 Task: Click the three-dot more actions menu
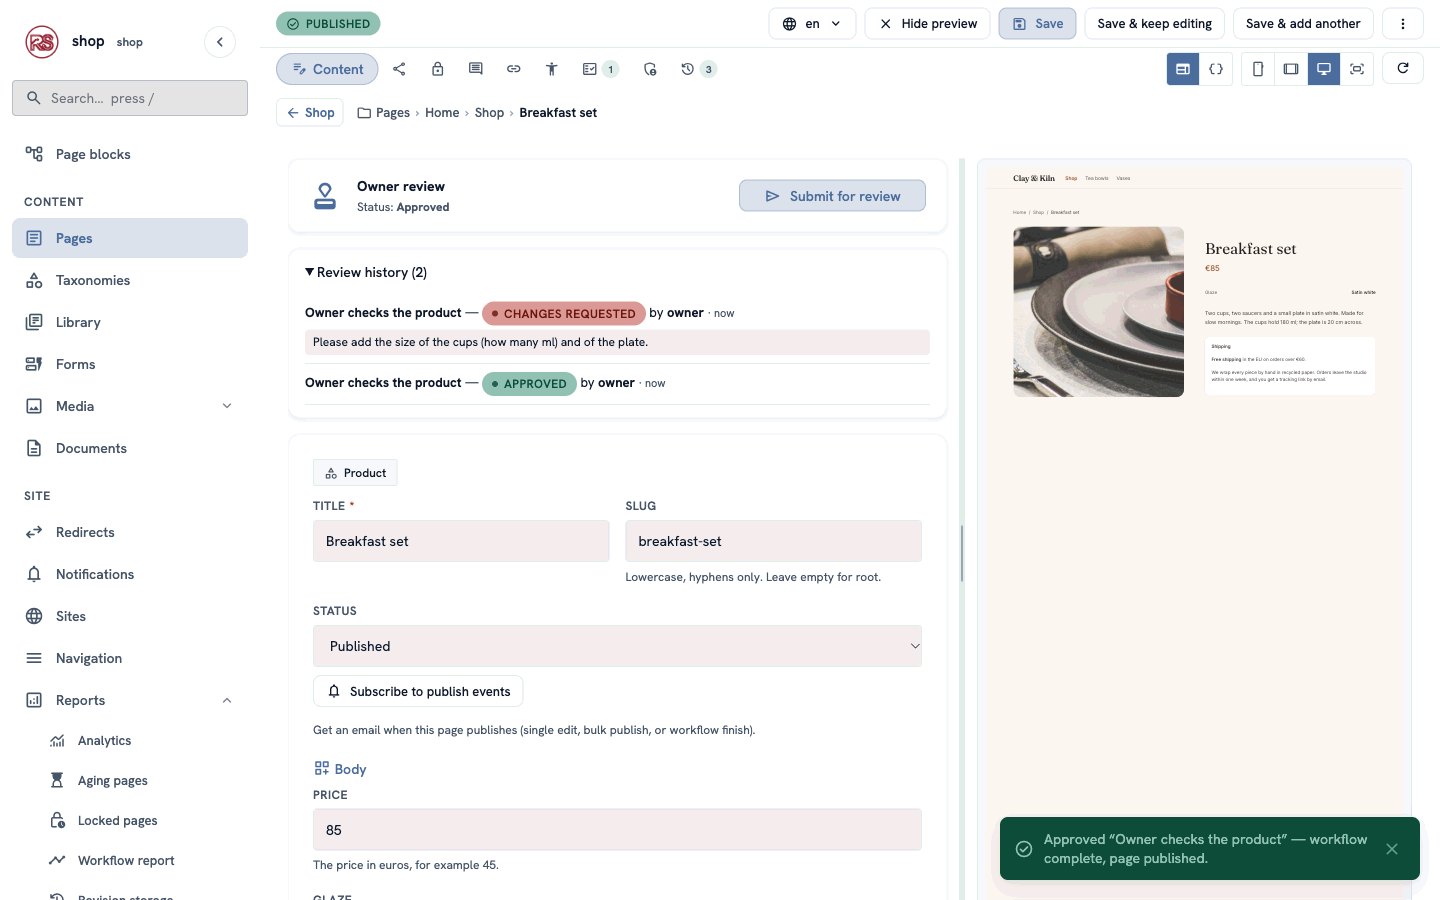pyautogui.click(x=1403, y=24)
